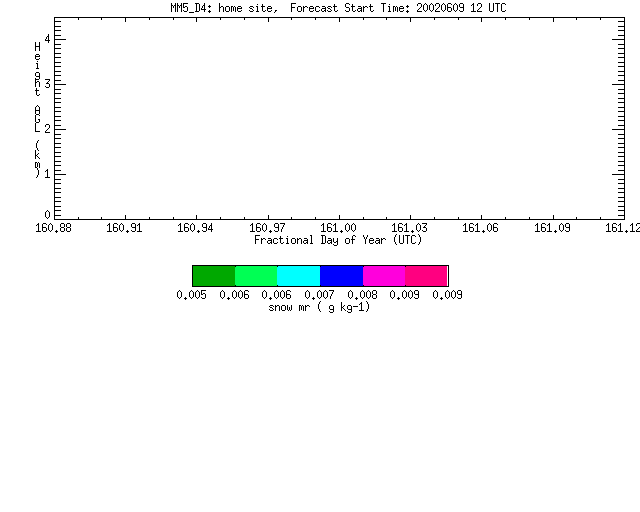Click the magenta colorbar swatch
The image size is (640, 512).
pyautogui.click(x=384, y=276)
